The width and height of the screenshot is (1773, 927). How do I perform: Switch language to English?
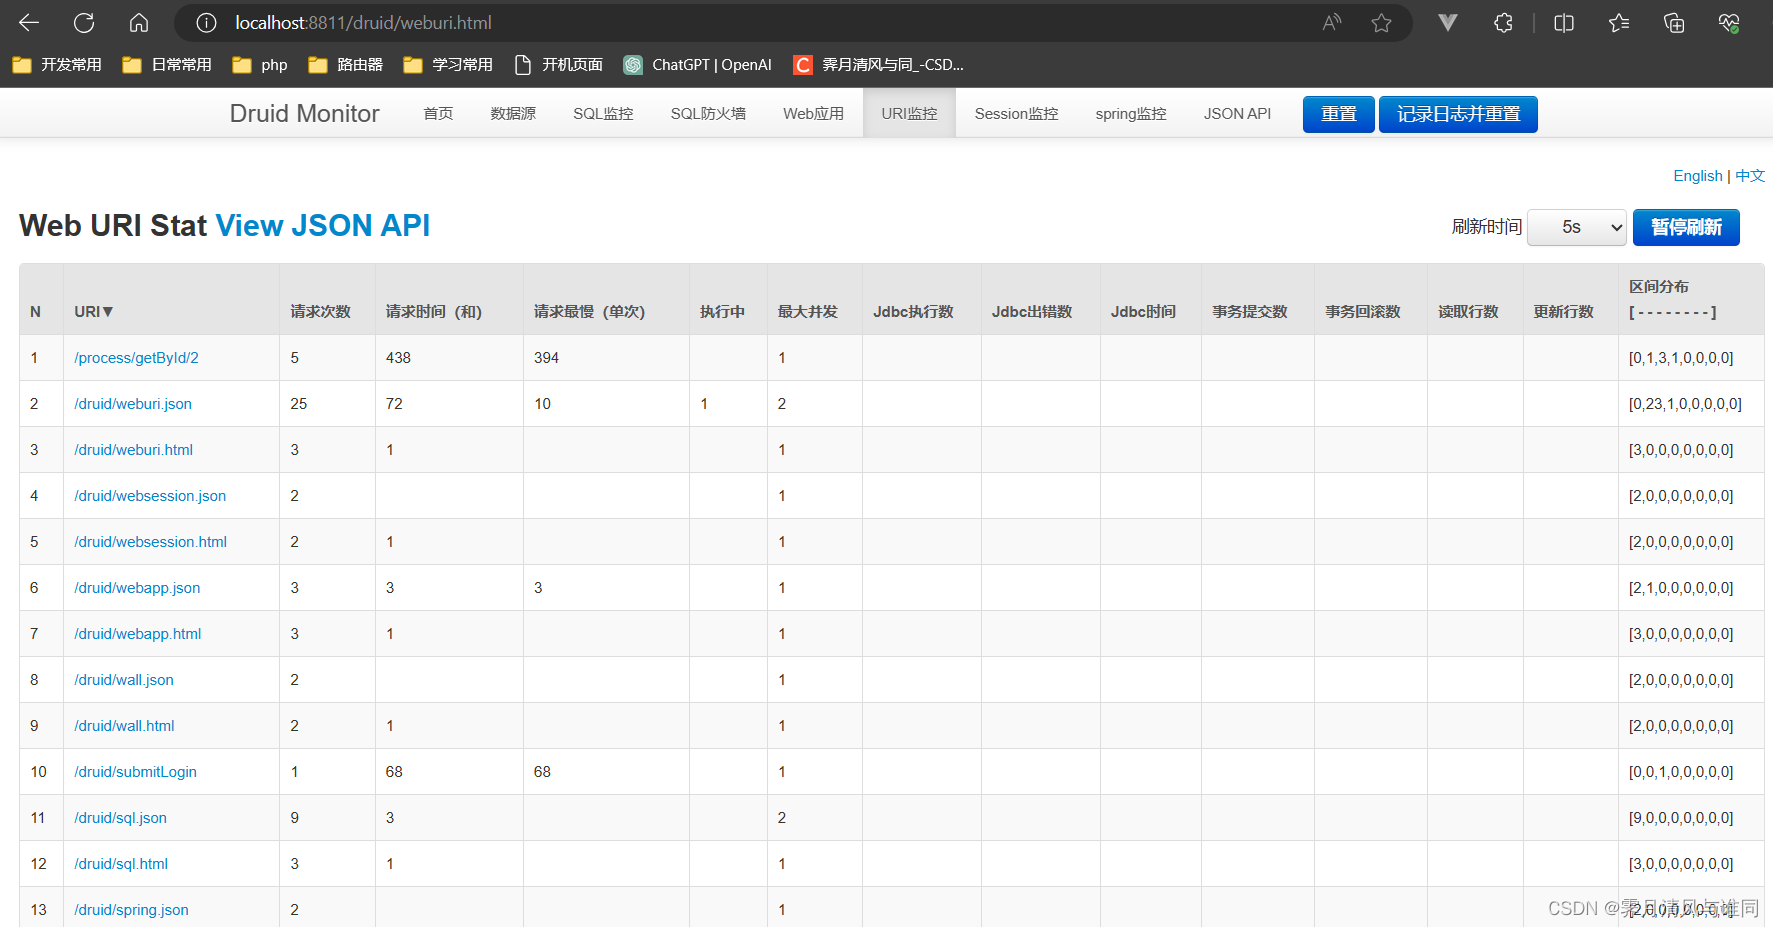point(1698,176)
